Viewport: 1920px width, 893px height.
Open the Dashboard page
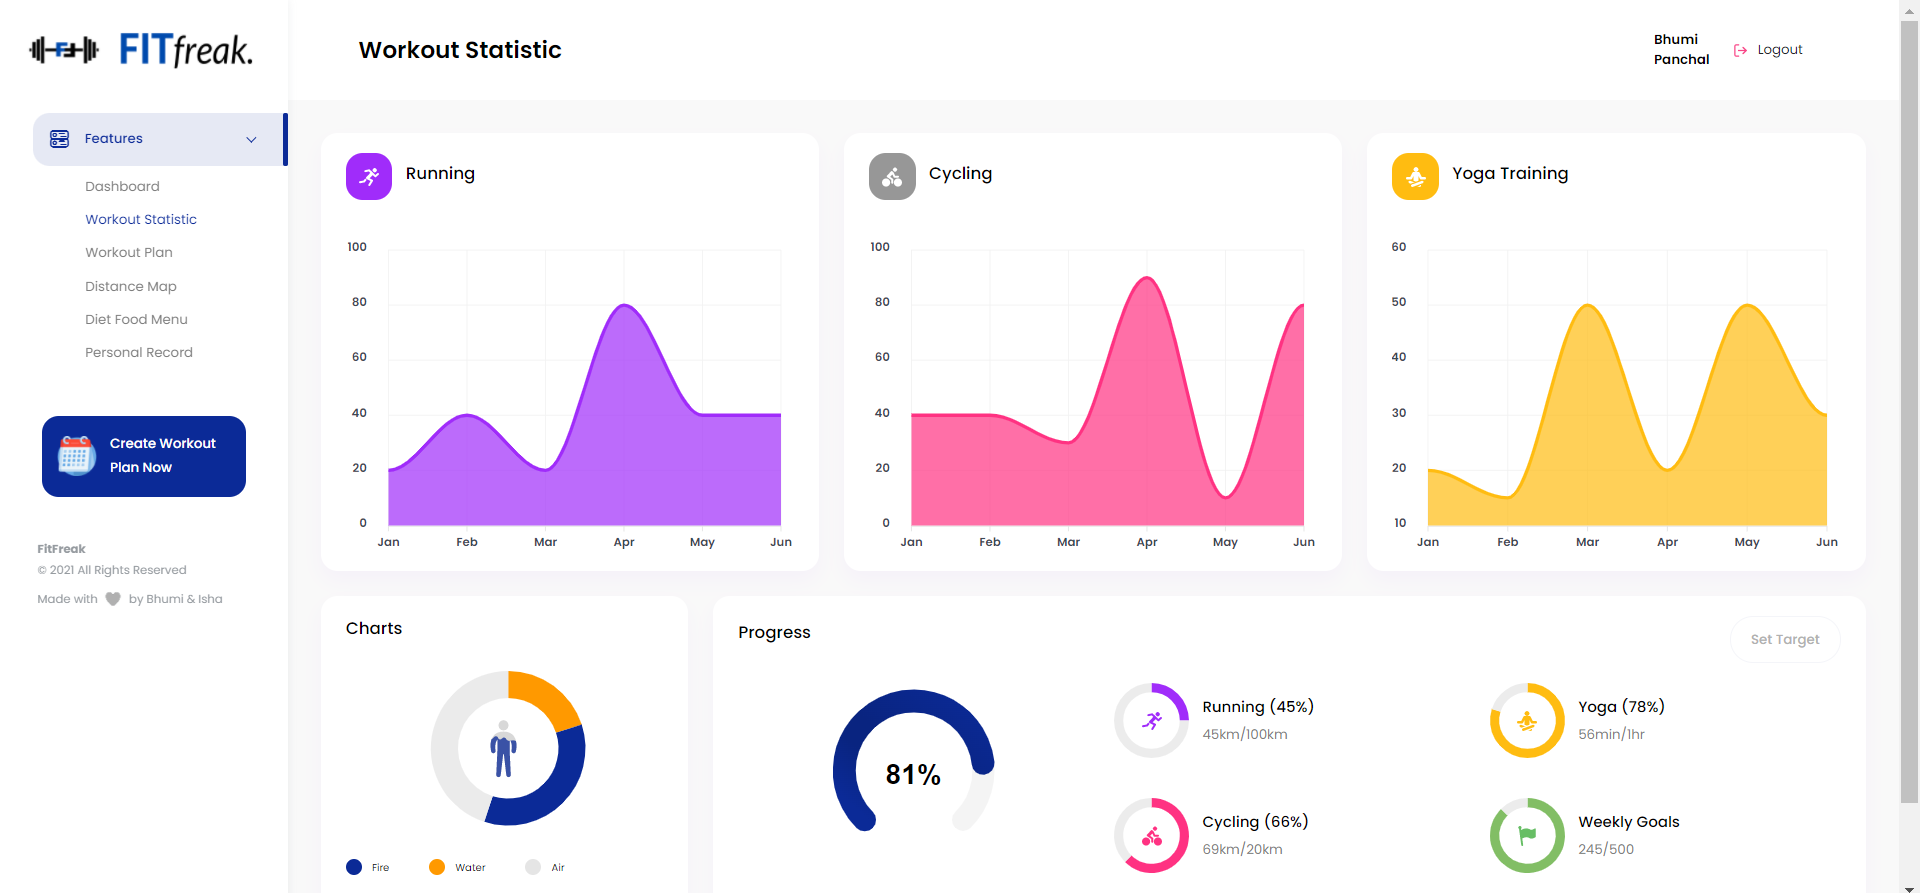click(x=122, y=186)
